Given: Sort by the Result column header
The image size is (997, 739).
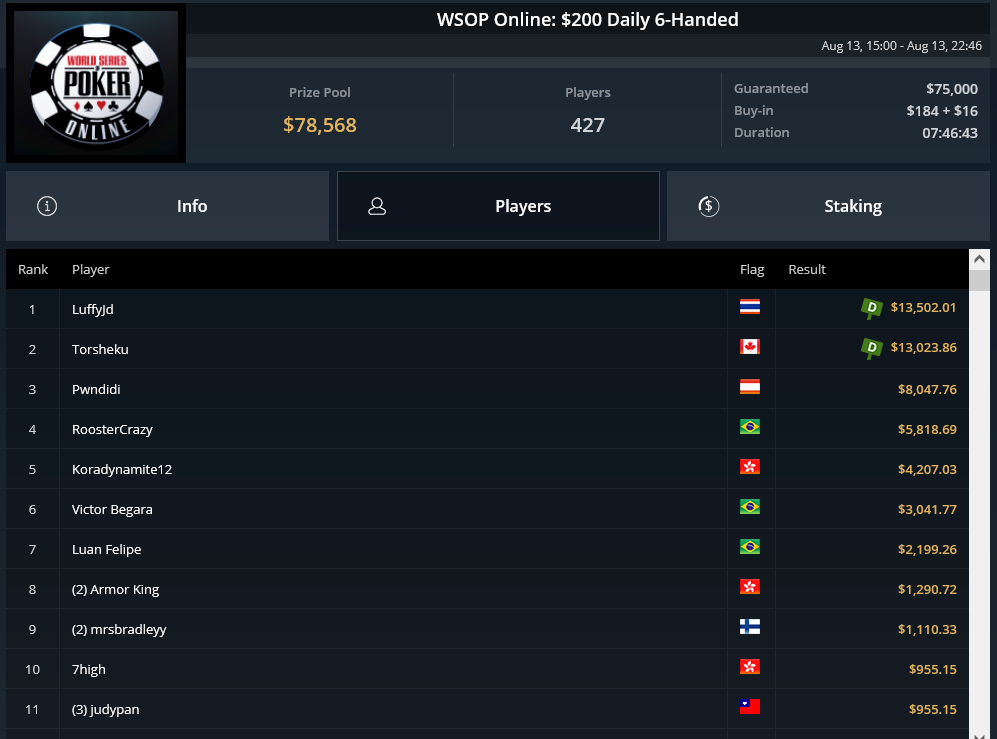Looking at the screenshot, I should pos(807,270).
